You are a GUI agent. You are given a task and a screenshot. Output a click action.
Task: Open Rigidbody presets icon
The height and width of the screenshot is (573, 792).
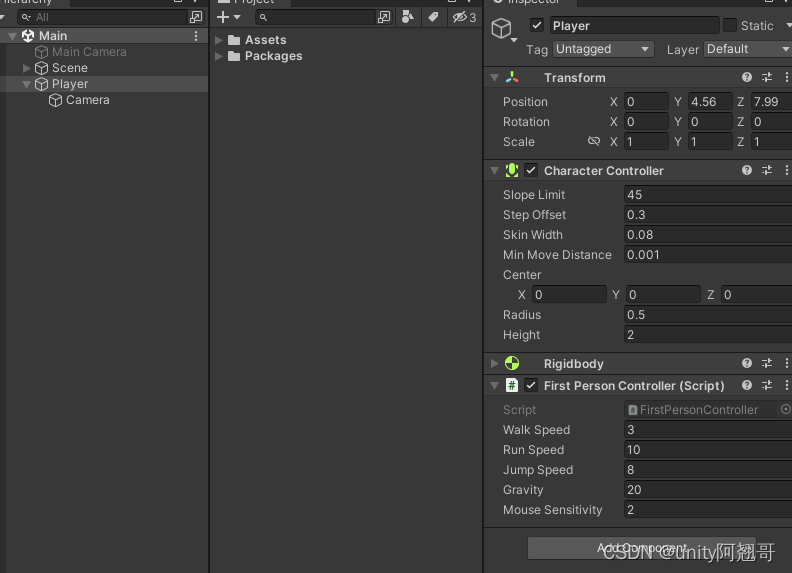click(x=767, y=363)
